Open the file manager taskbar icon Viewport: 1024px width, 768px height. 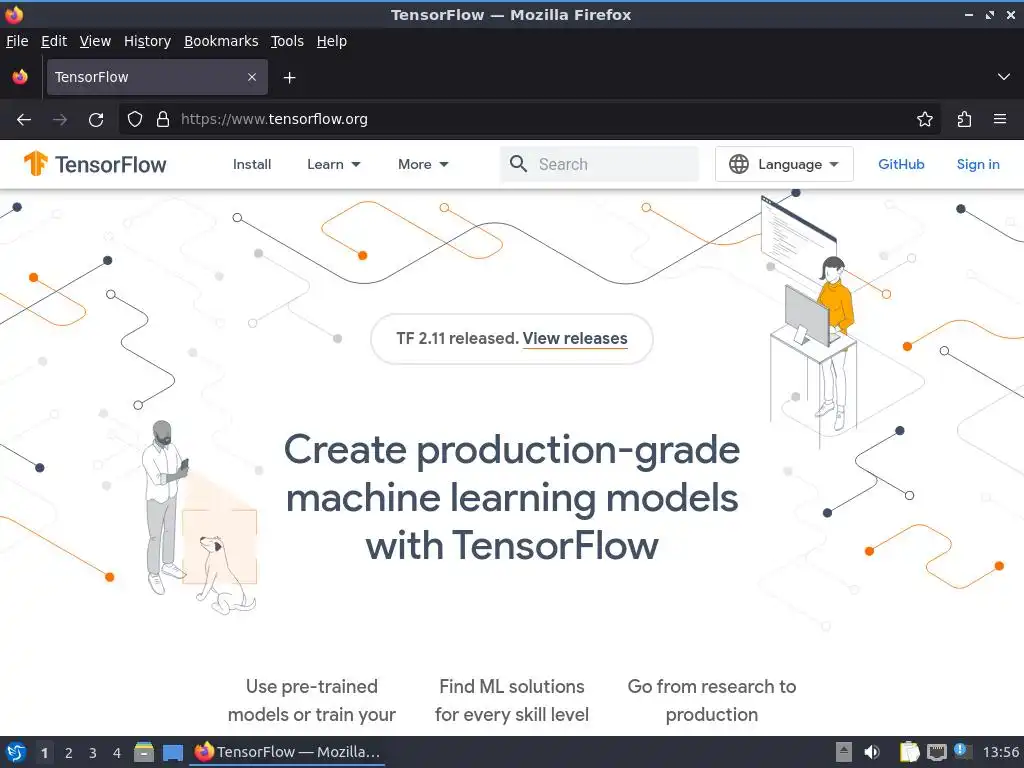[x=144, y=752]
